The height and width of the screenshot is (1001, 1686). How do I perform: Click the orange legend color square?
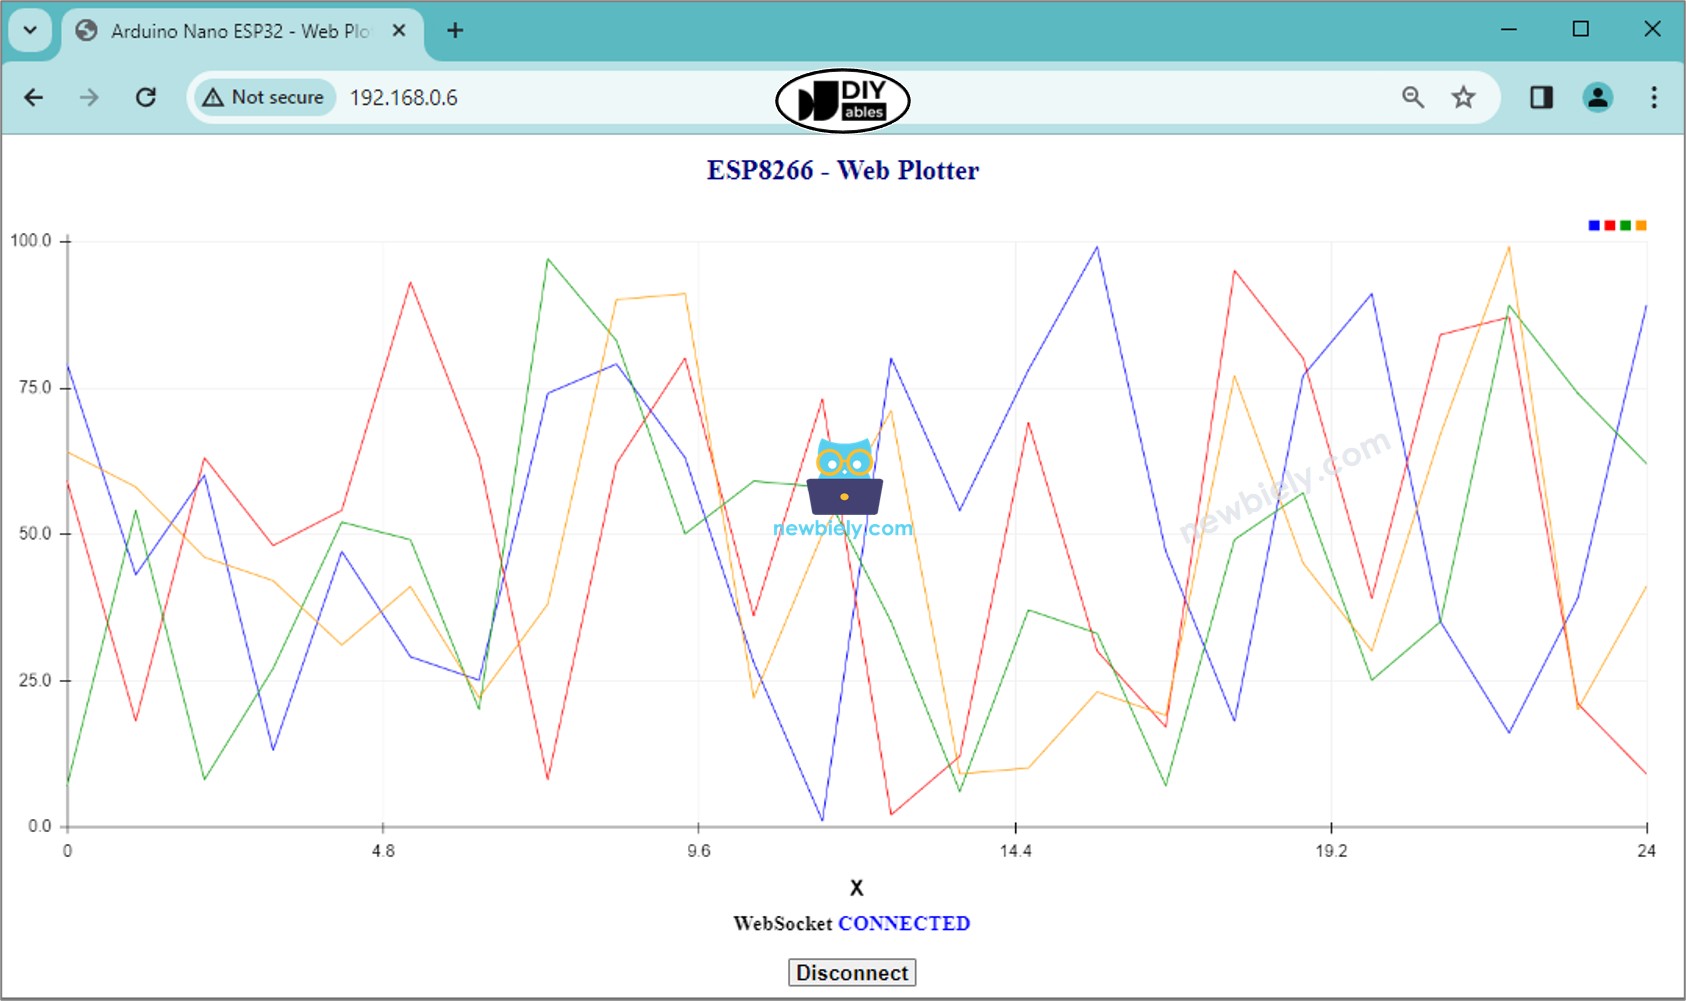point(1641,224)
